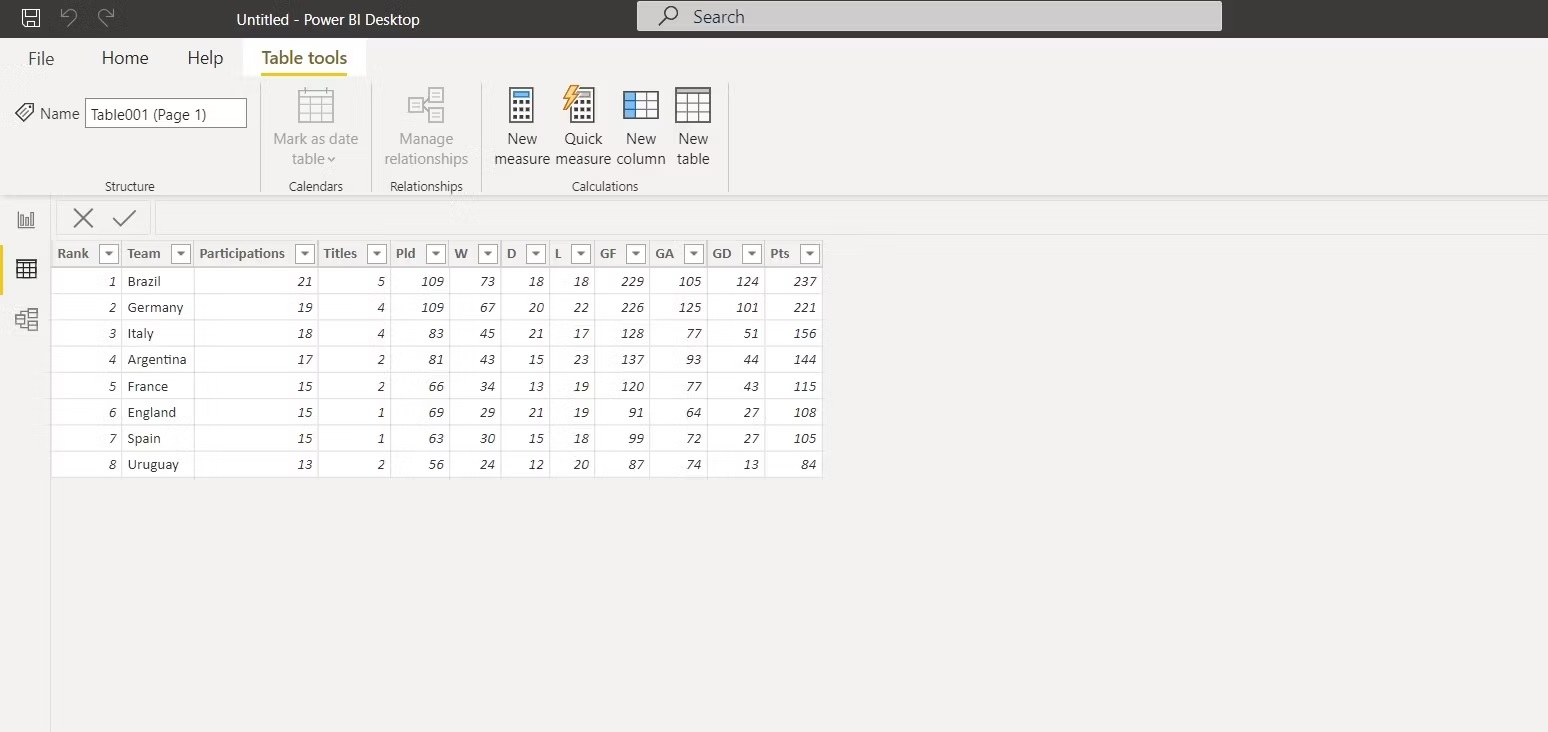Select the Argentina team cell
Screen dimensions: 1548x732
tap(158, 359)
